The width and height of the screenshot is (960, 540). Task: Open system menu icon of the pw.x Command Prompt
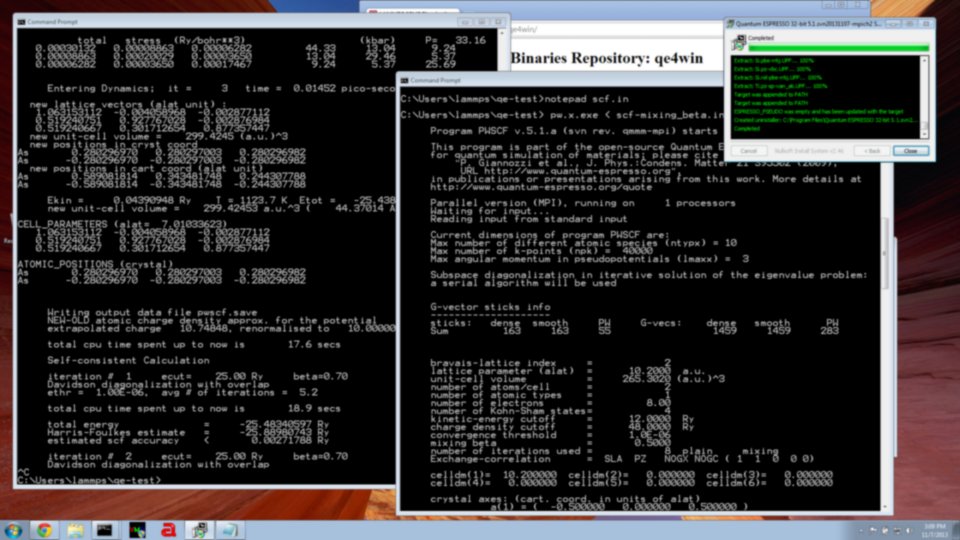(404, 80)
